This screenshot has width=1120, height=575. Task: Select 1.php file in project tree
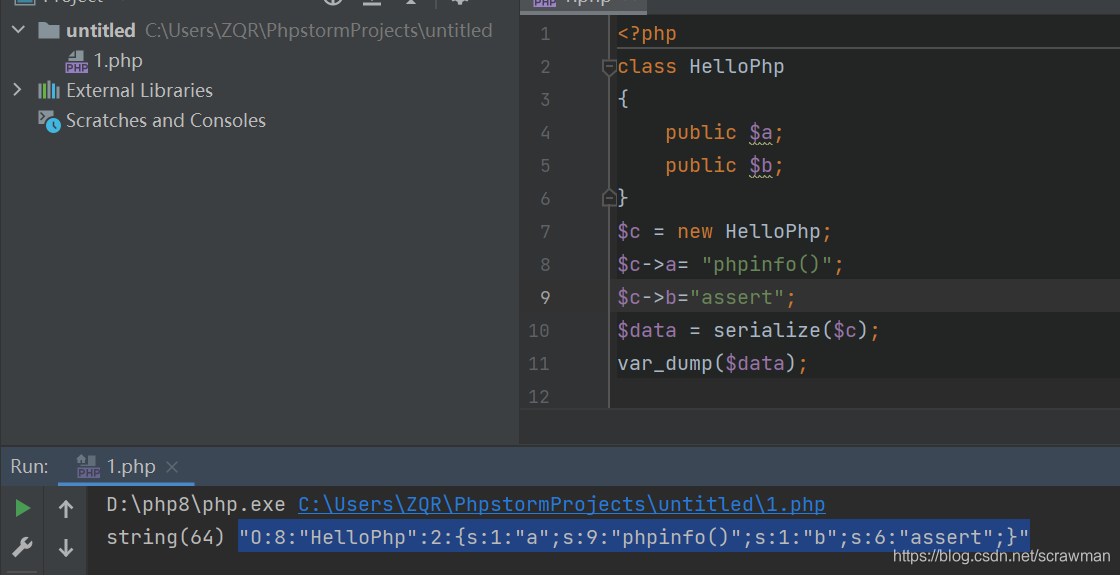pos(118,61)
